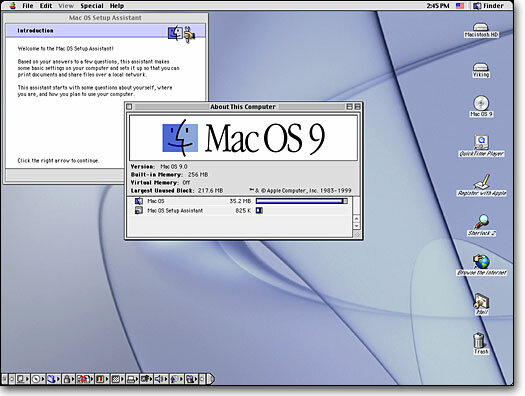
Task: Click the Control Strip close box at left end
Action: (4, 379)
